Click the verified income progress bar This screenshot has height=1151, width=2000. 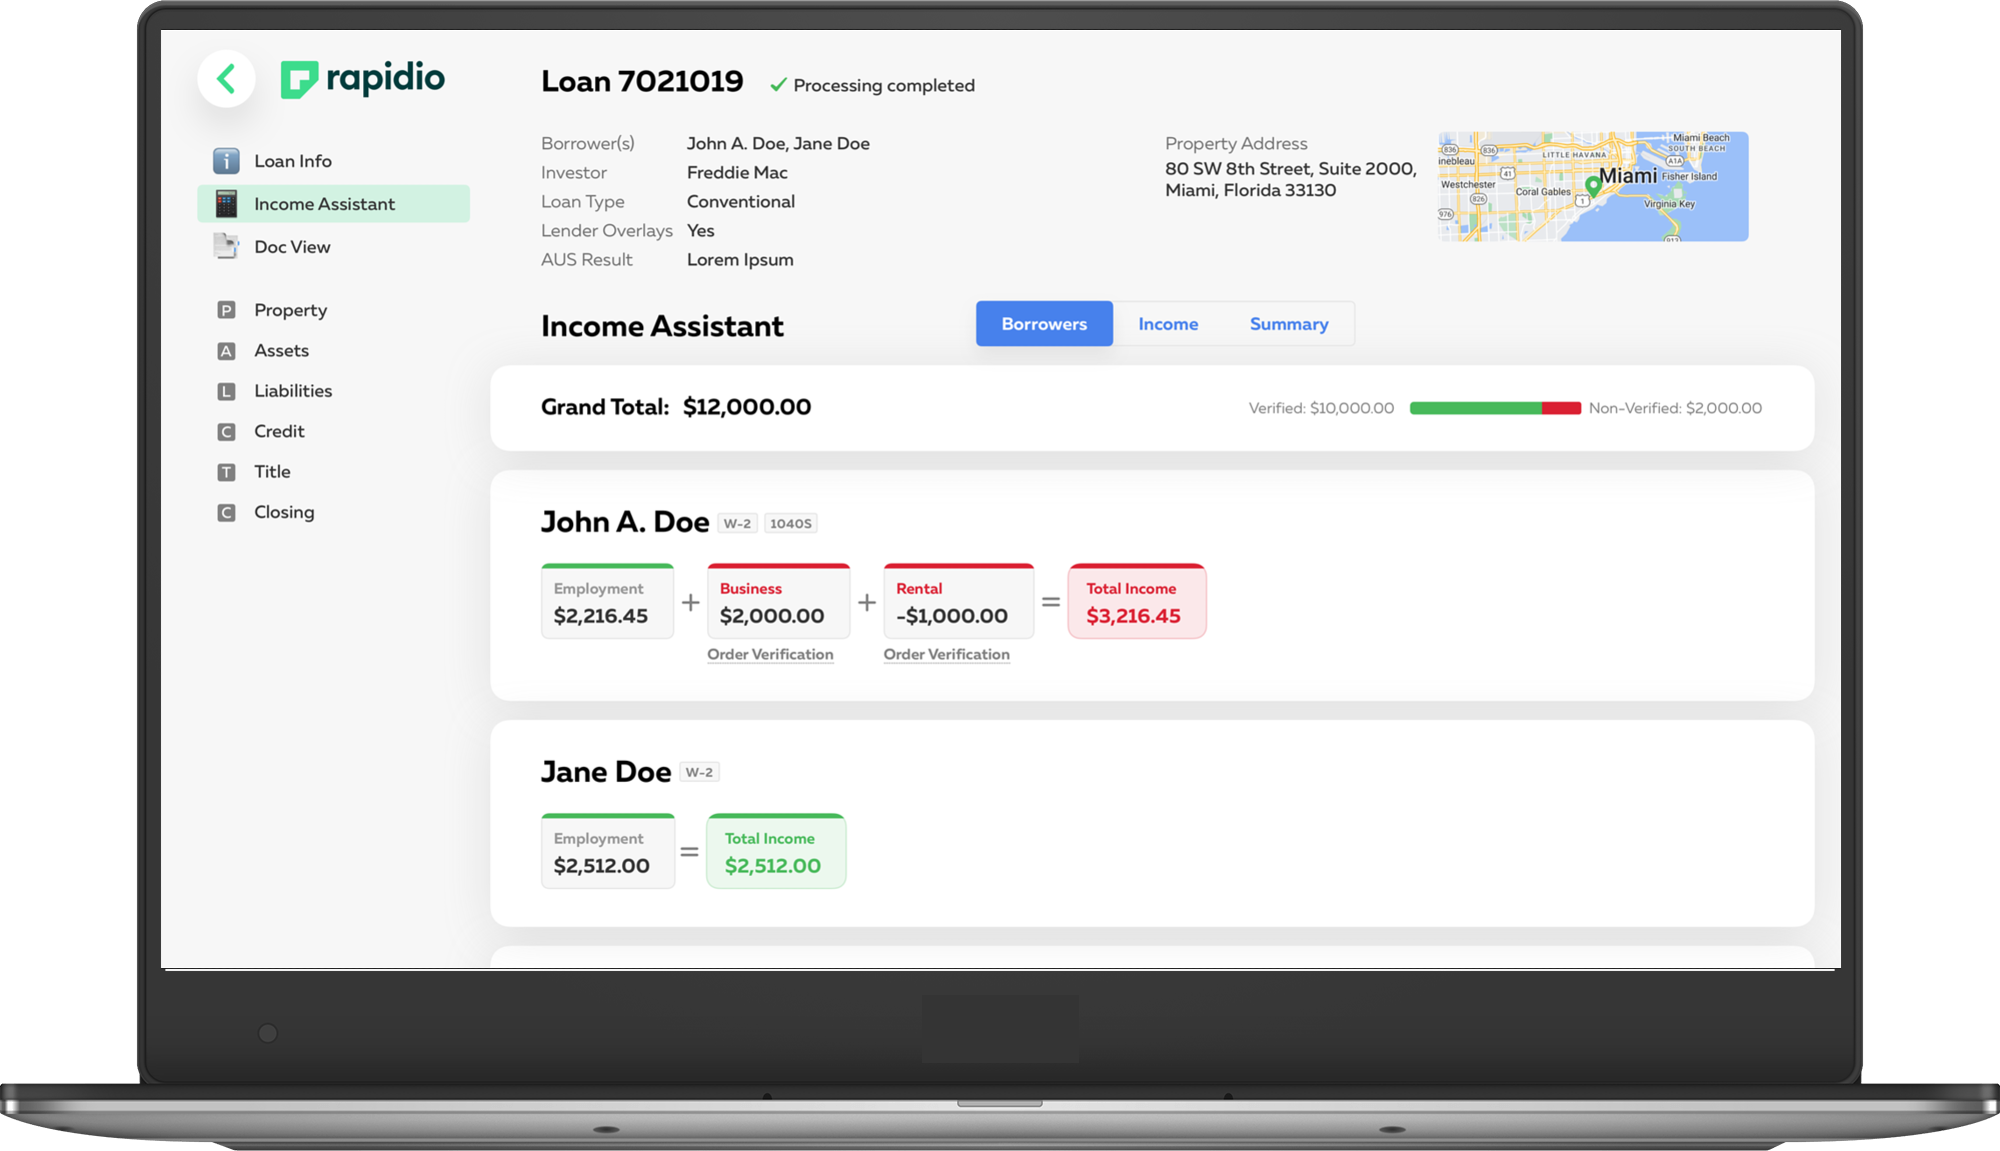(x=1476, y=408)
